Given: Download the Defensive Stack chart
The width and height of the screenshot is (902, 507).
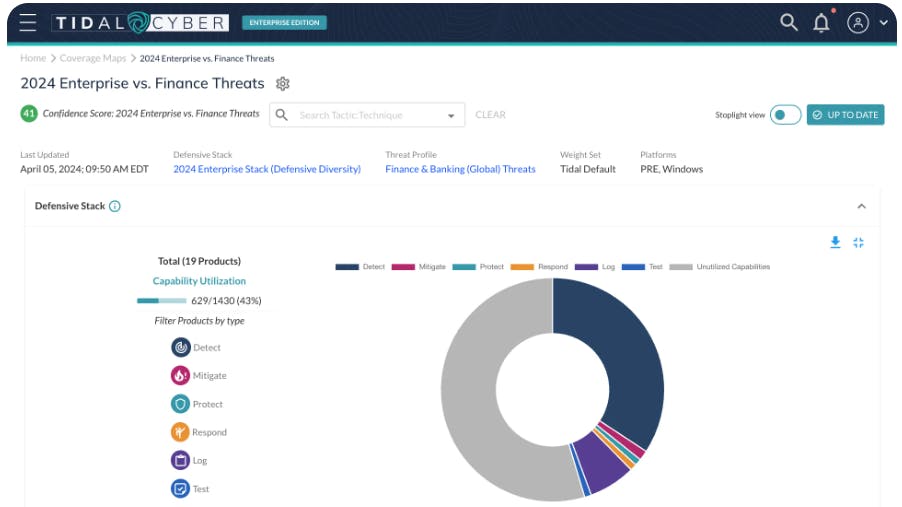Looking at the screenshot, I should pos(835,242).
